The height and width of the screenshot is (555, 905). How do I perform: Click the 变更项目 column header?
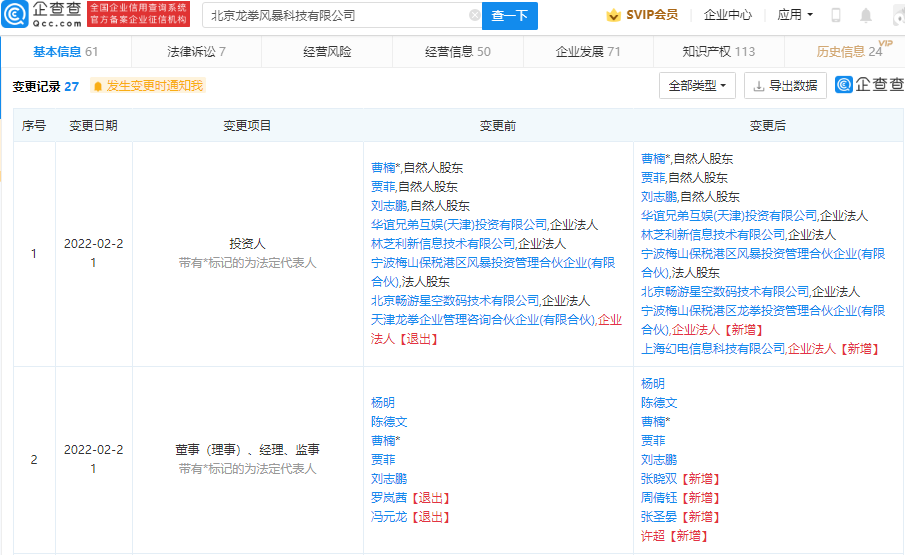tap(247, 126)
